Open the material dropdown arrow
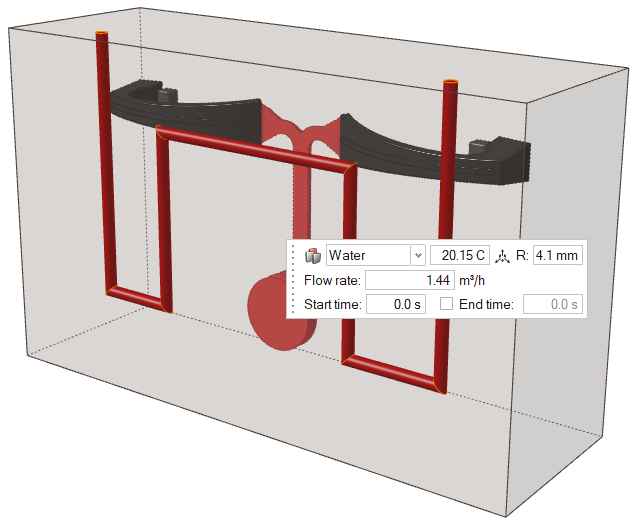 click(418, 256)
